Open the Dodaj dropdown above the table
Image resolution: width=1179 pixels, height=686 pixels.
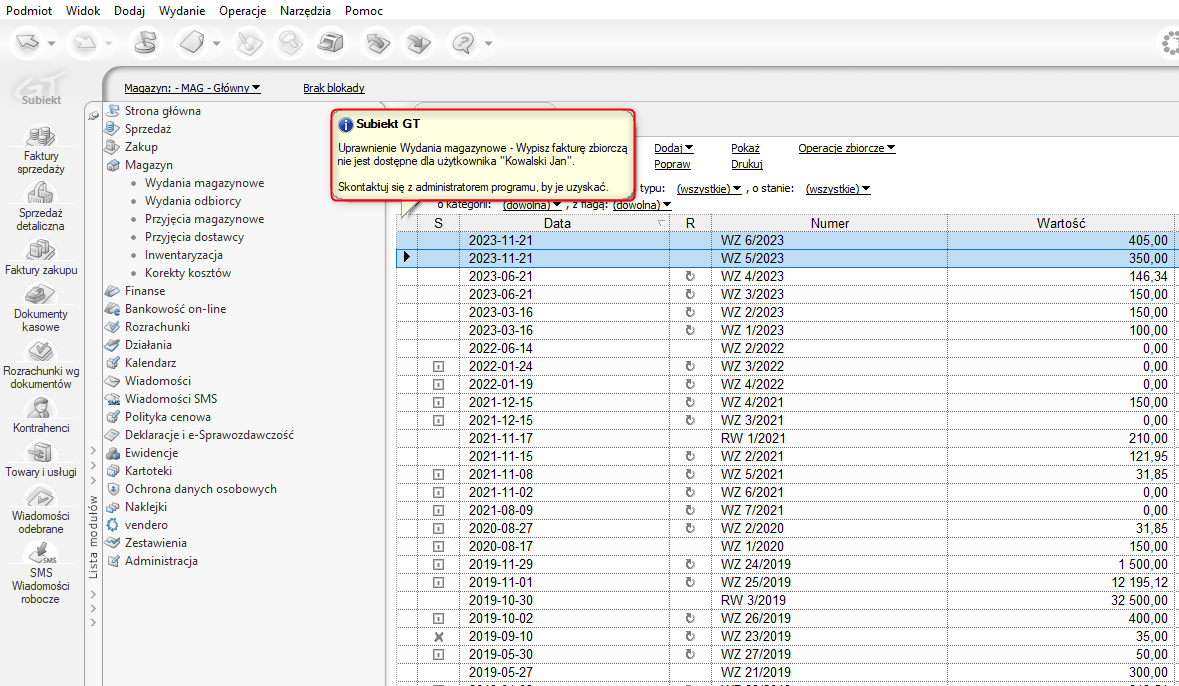[673, 148]
